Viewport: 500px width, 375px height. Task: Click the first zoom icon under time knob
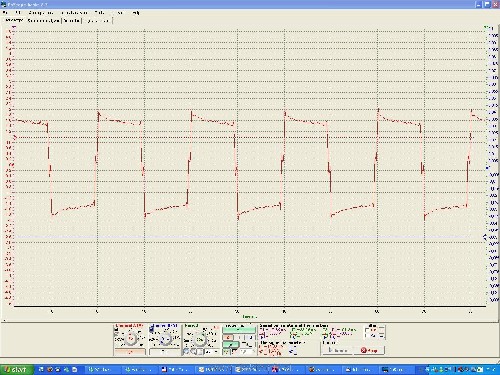click(x=186, y=351)
